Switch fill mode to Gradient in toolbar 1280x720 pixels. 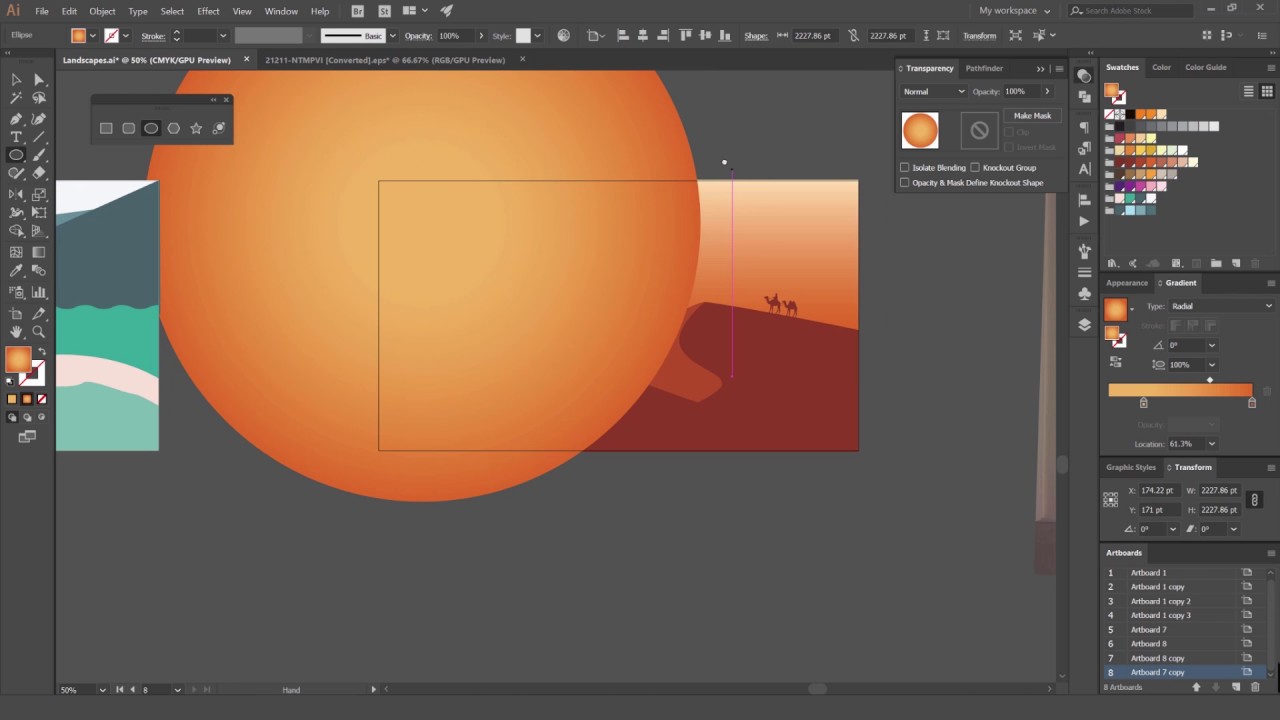point(27,399)
